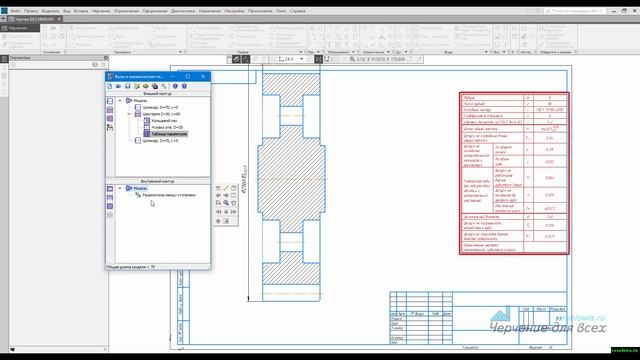Viewport: 640px width, 360px height.
Task: Expand the Ограничения ribbon group dropdown arrow
Action: point(388,52)
